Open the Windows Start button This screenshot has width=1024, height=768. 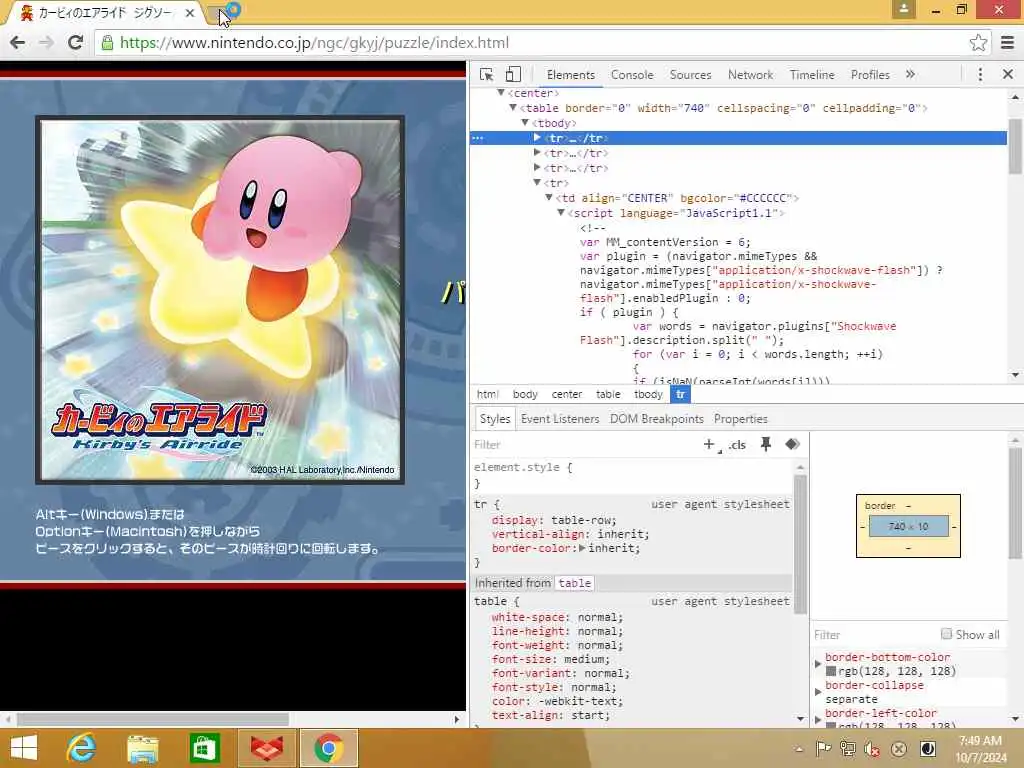24,748
